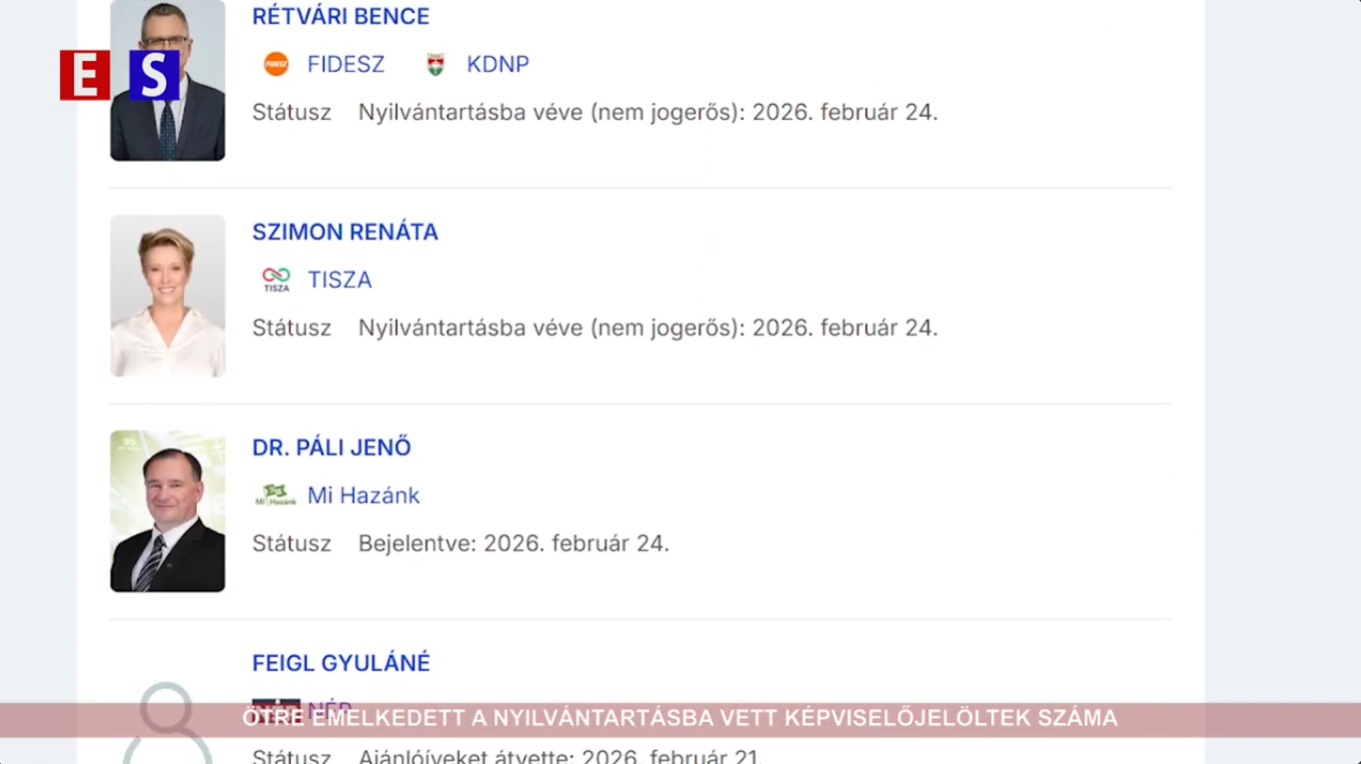
Task: Open candidate FEIGL GYULÁNÉ profile
Action: point(340,662)
